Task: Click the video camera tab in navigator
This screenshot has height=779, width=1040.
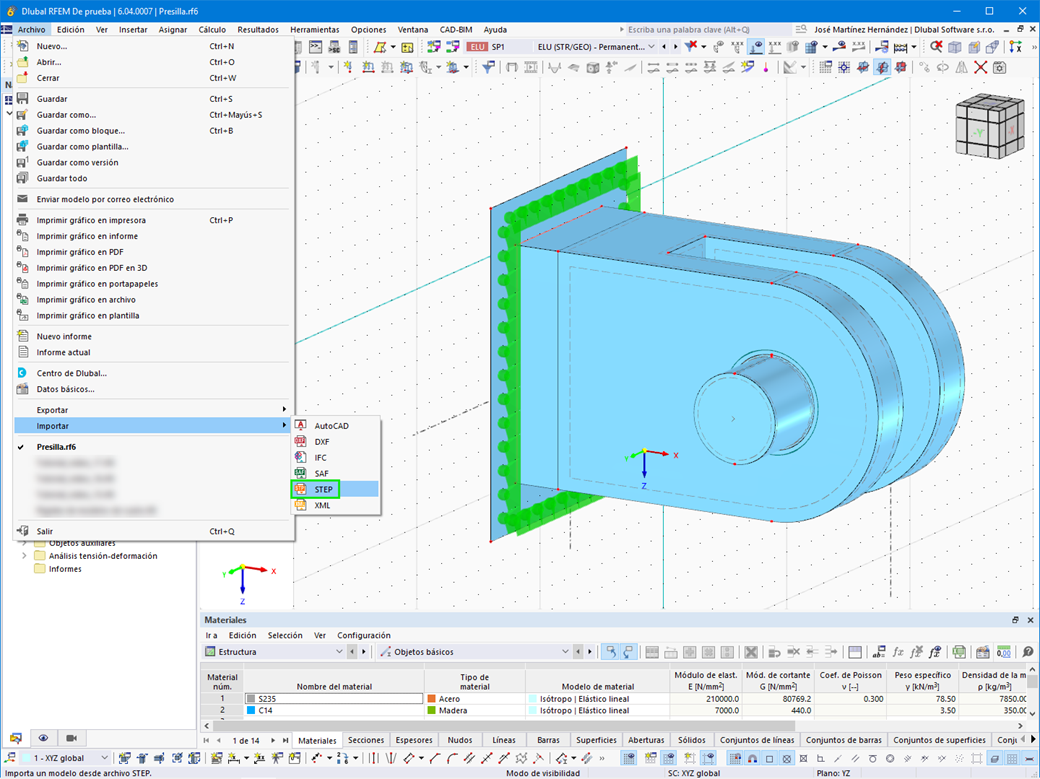Action: point(72,738)
